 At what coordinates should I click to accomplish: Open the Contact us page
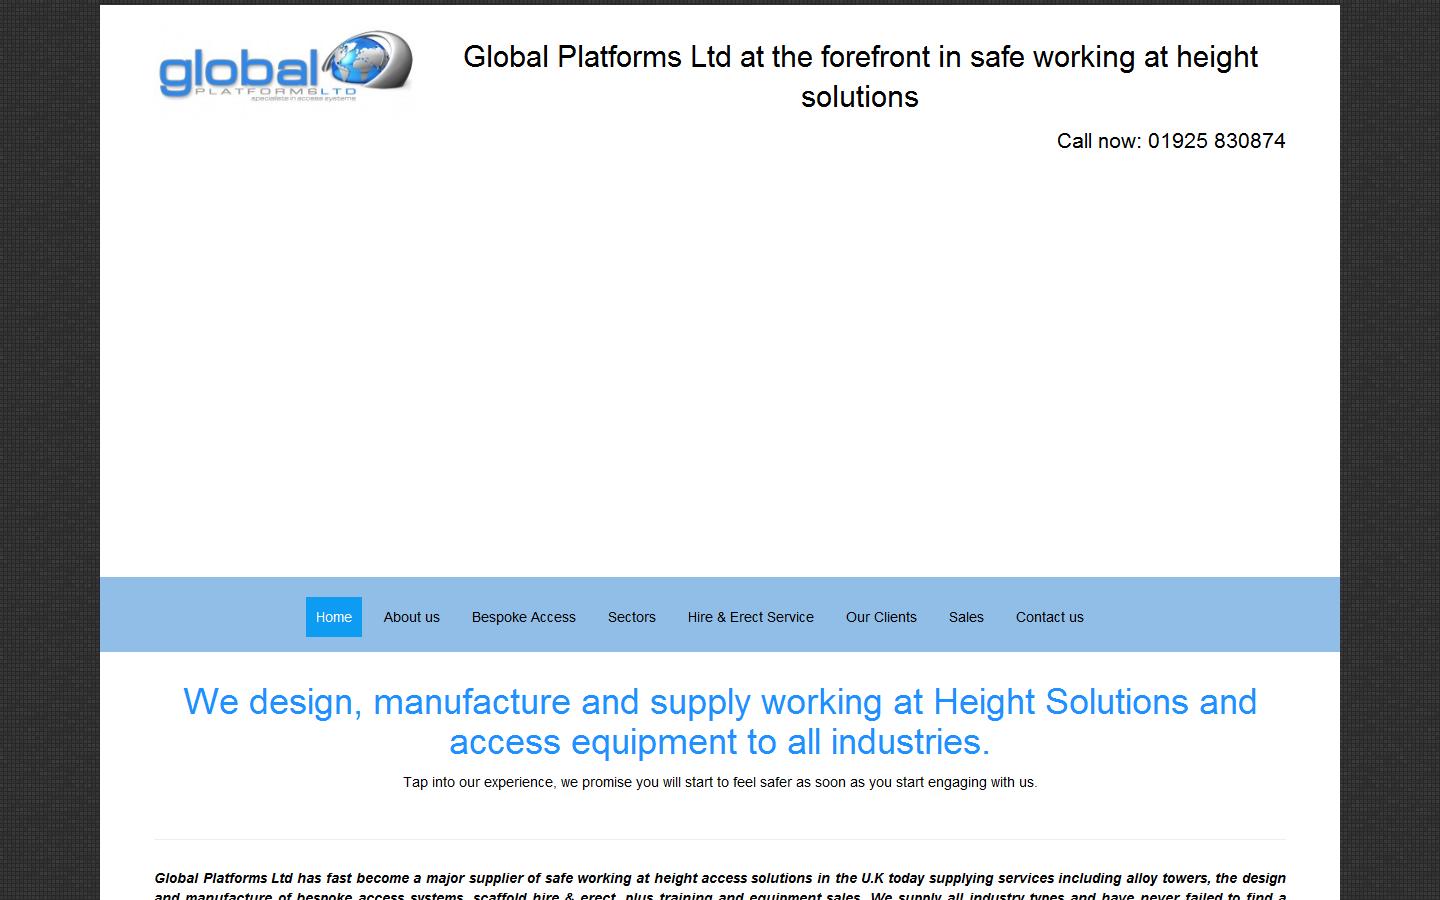point(1049,617)
